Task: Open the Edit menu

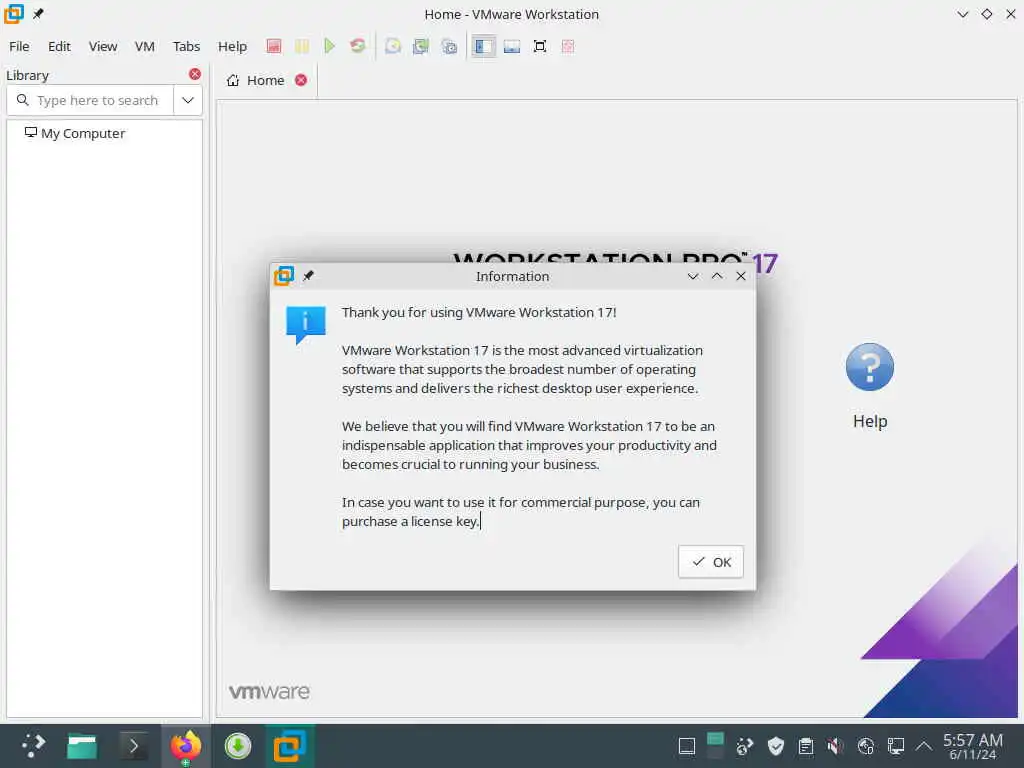Action: [59, 46]
